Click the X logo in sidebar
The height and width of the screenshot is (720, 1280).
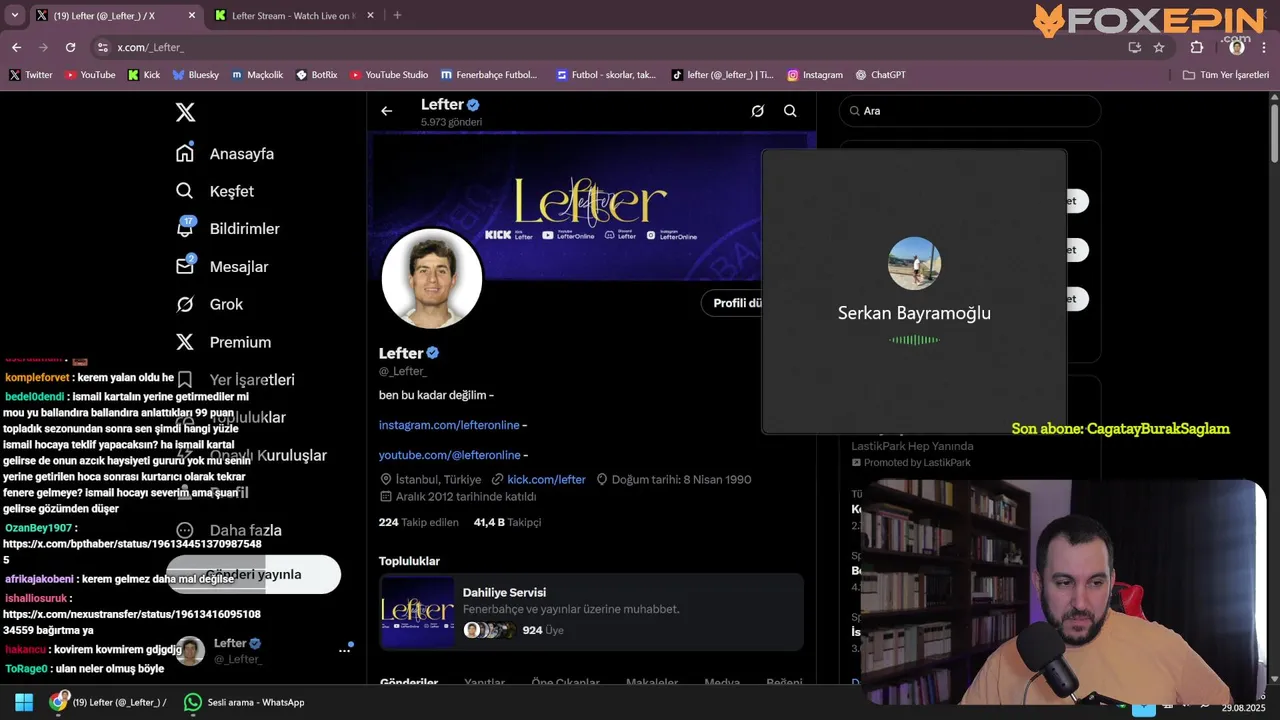(185, 112)
